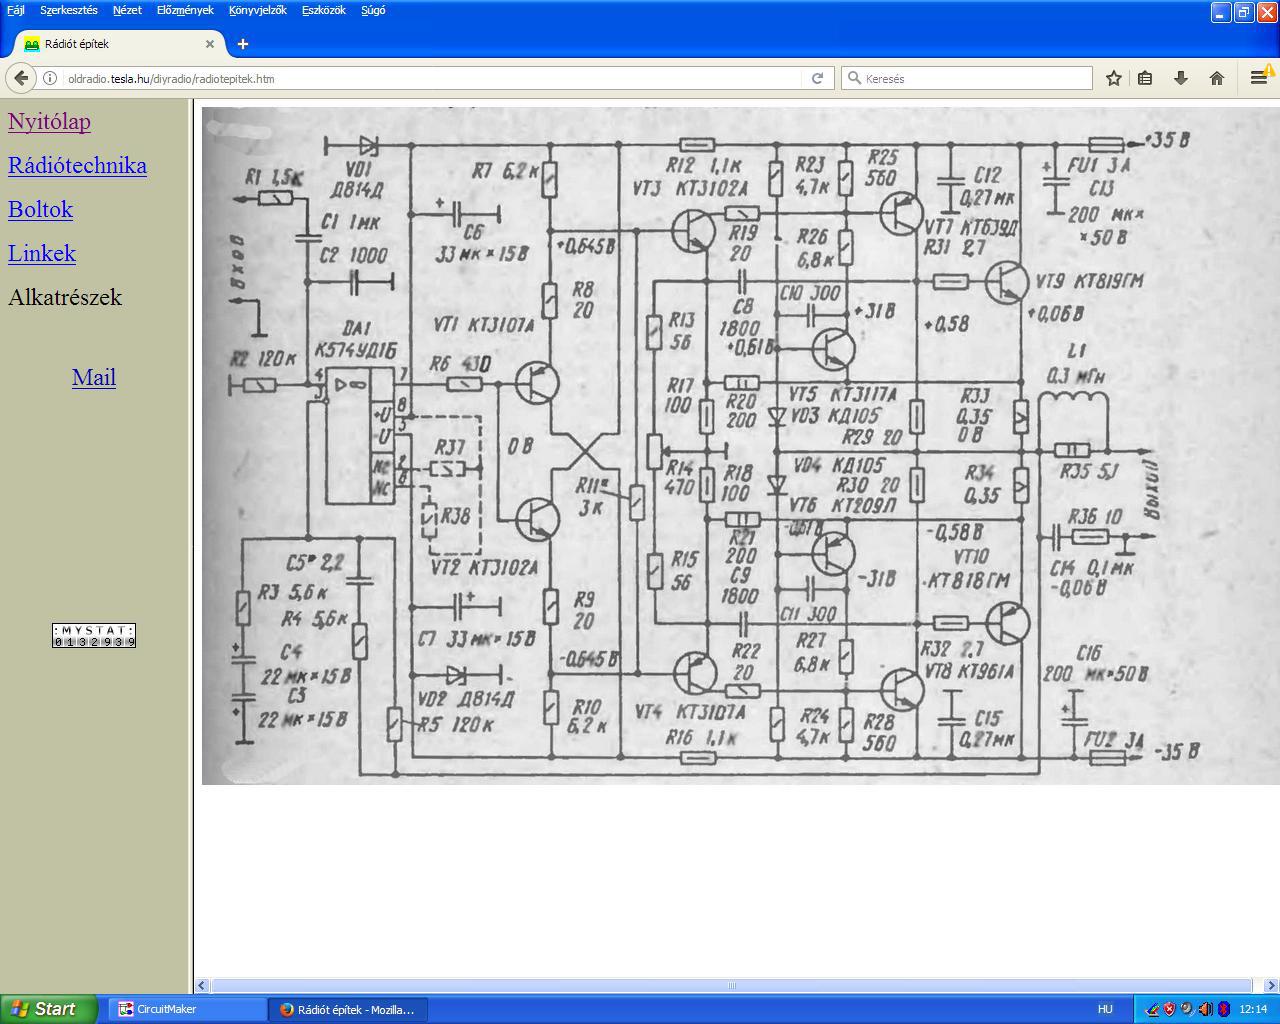Go back with the browser back arrow

[x=21, y=78]
